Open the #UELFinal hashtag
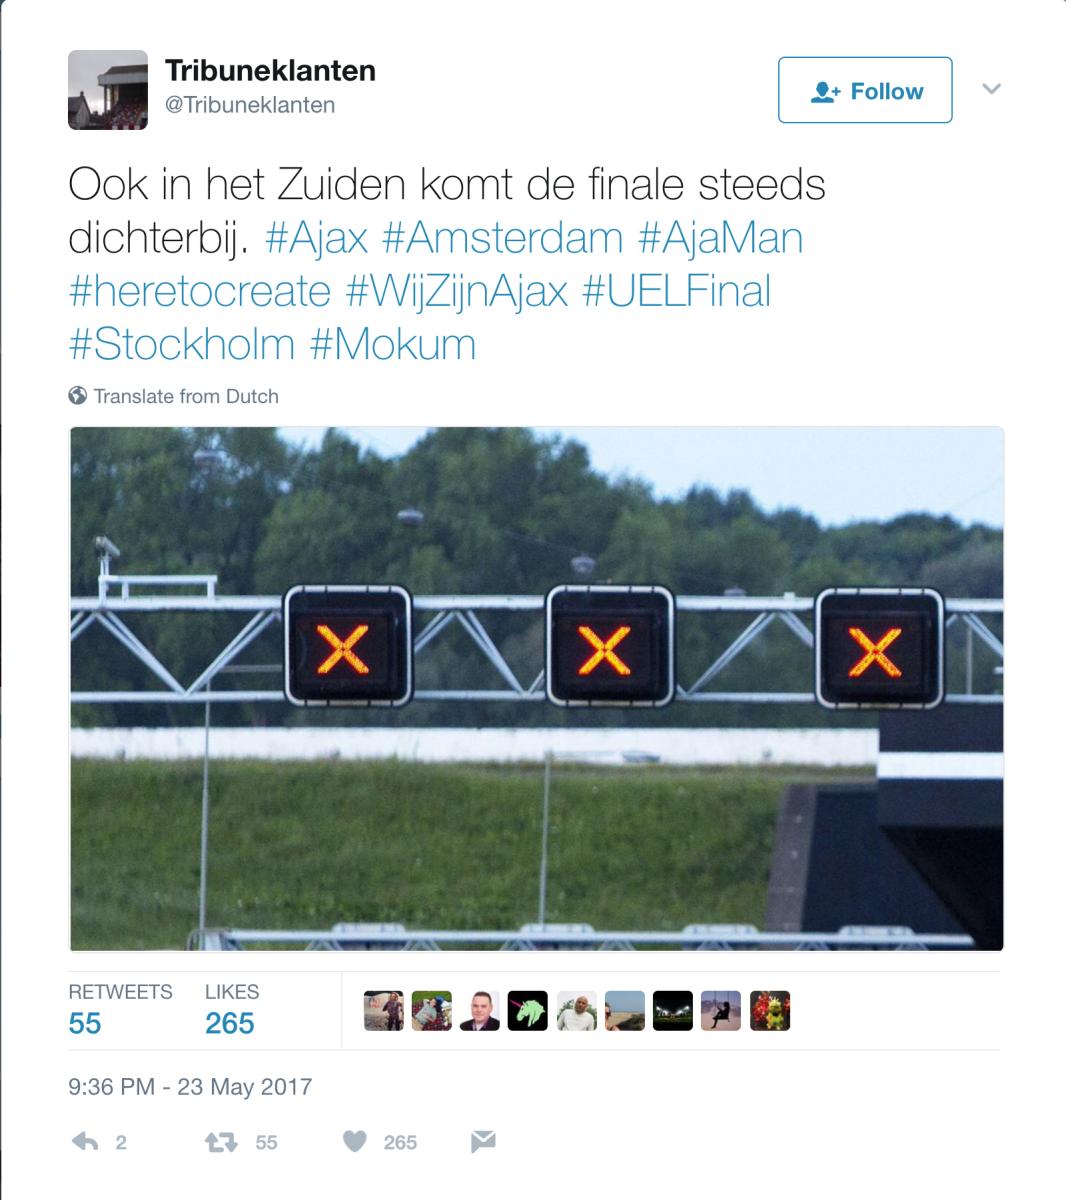 coord(676,291)
